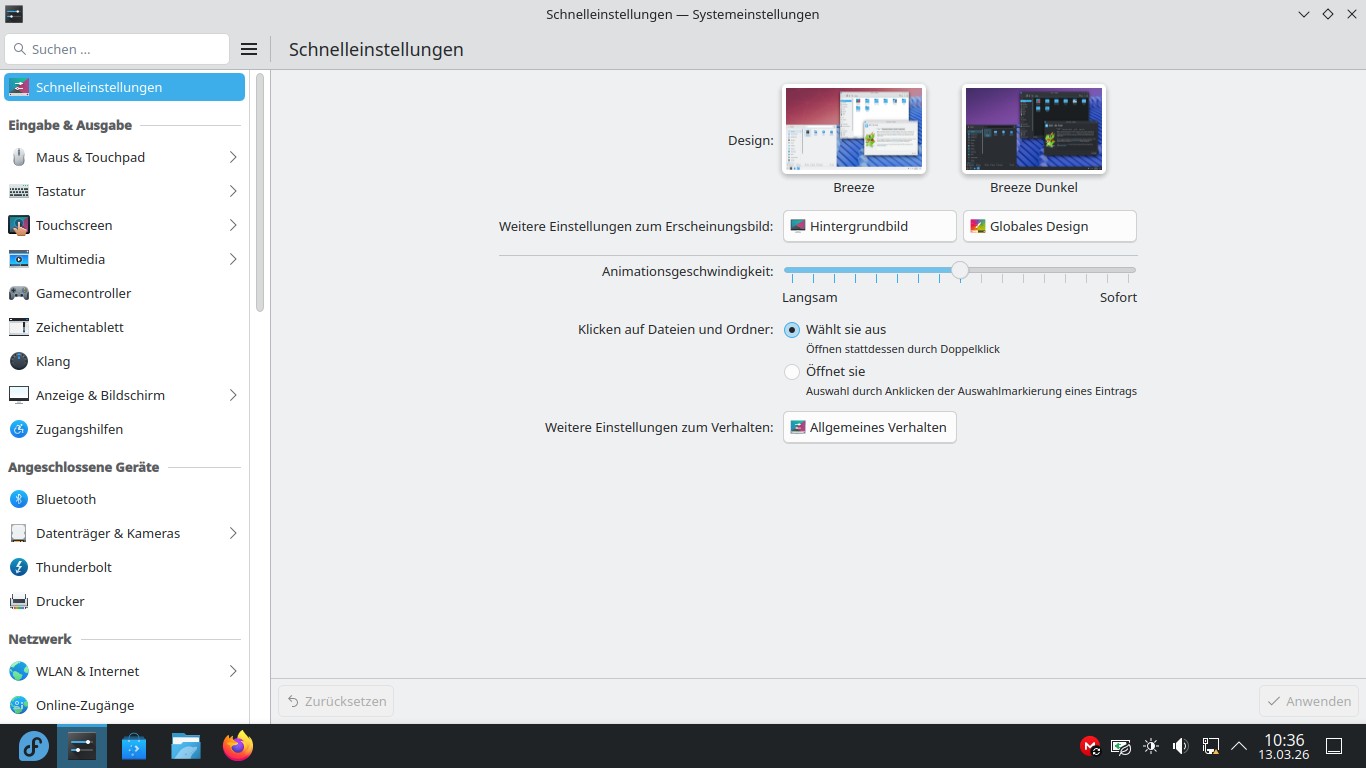
Task: Open the clock showing 10:36
Action: (1284, 746)
